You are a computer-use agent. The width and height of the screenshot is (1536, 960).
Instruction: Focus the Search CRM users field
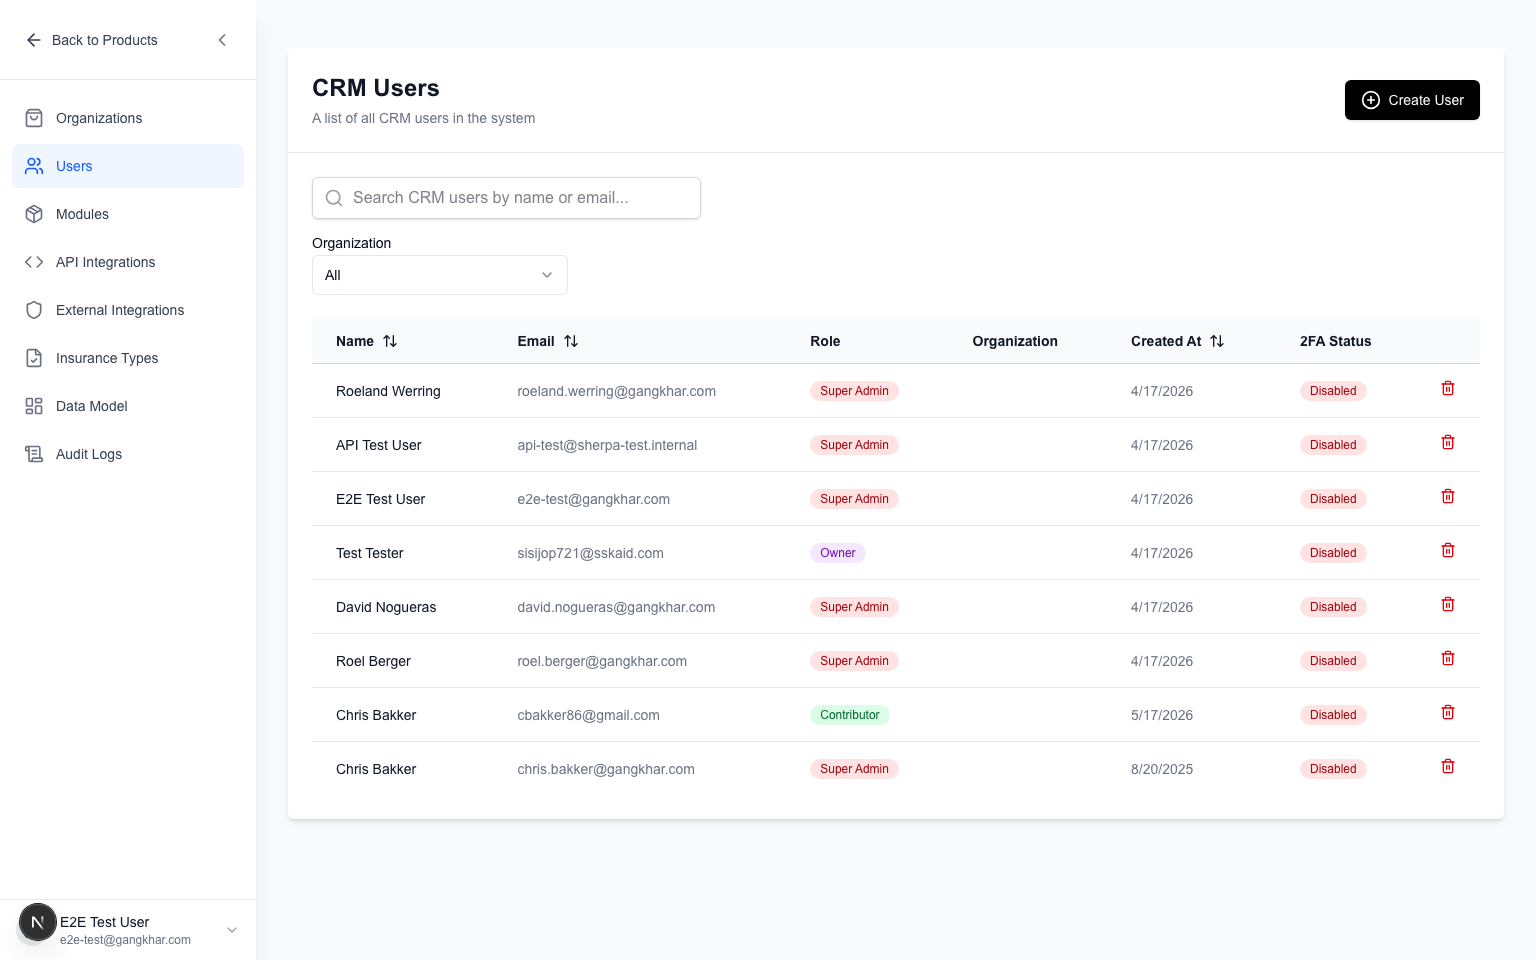[x=506, y=198]
